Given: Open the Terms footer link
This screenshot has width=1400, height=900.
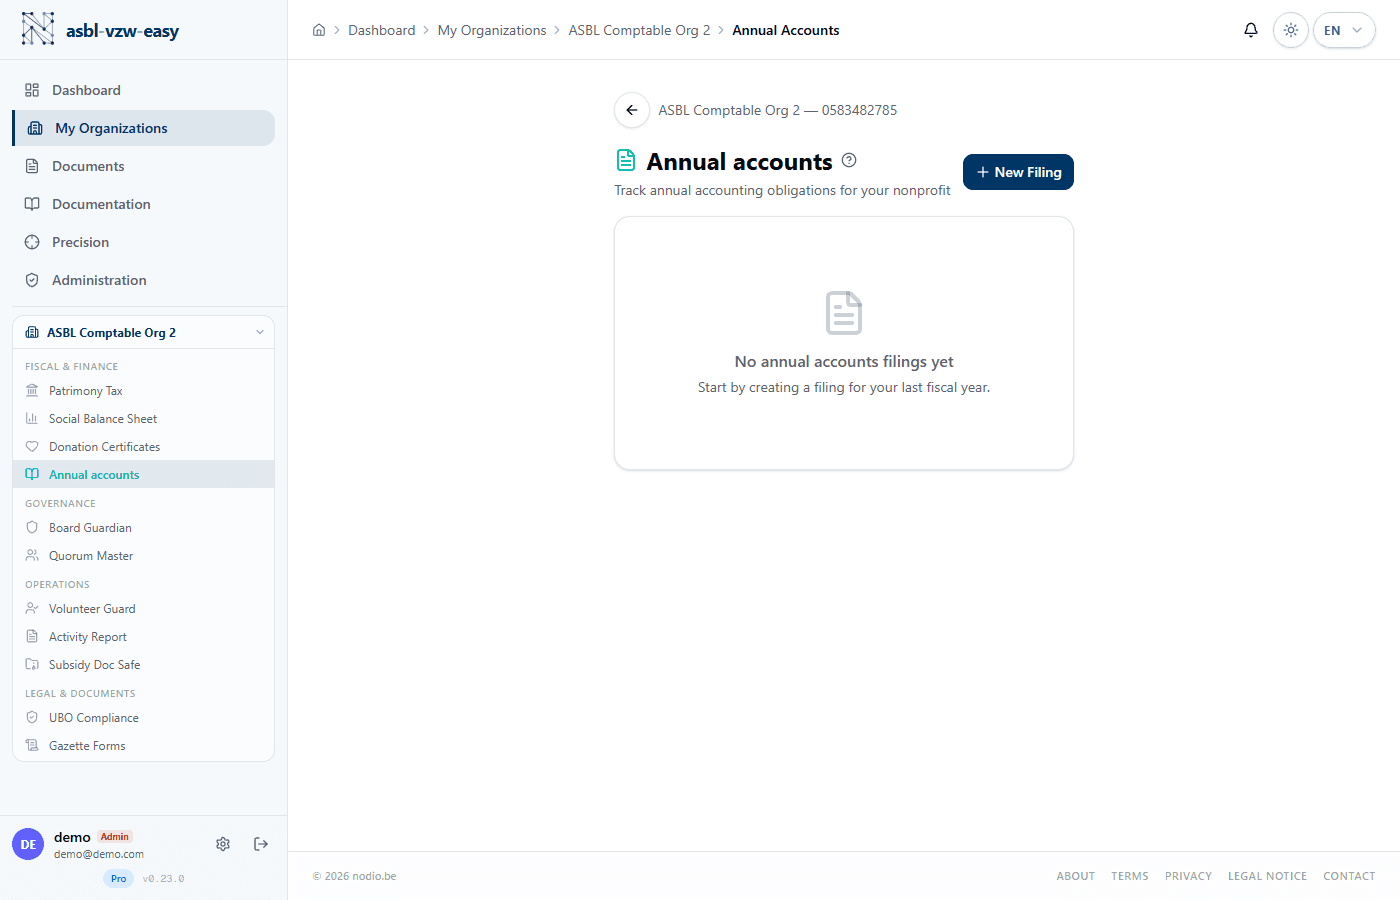Looking at the screenshot, I should coord(1130,876).
